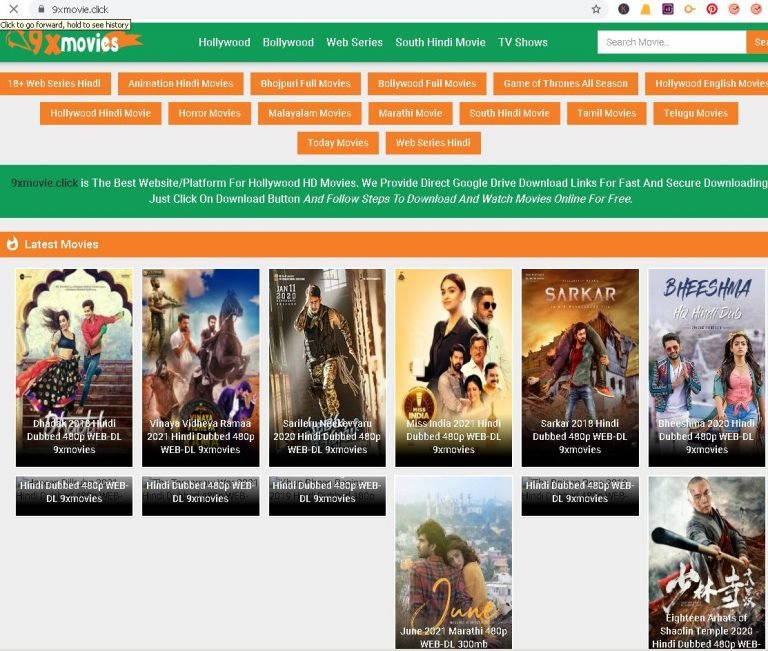The image size is (768, 651).
Task: Select the orange South Hindi Movie button
Action: pos(509,113)
